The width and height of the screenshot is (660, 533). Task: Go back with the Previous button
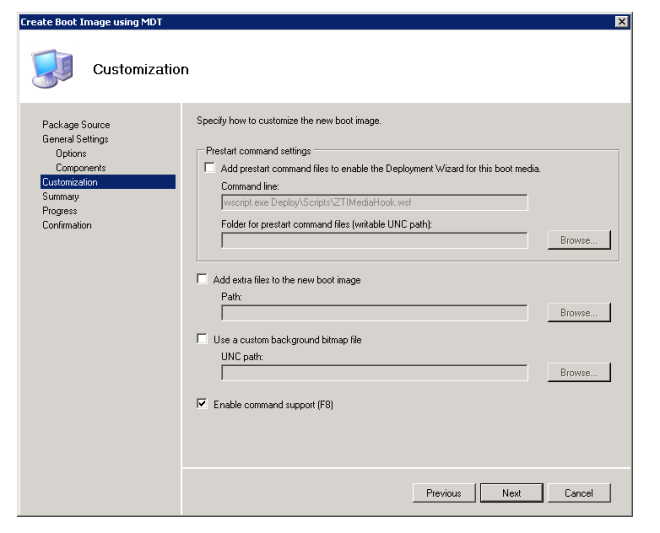[x=443, y=493]
